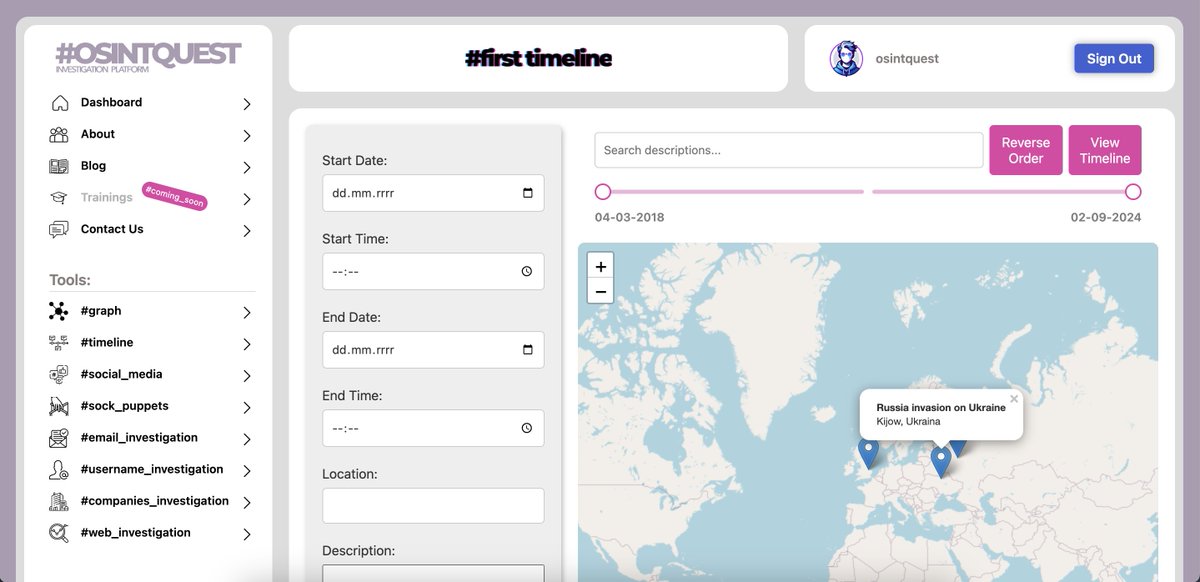This screenshot has height=582, width=1200.
Task: Open the Start Date calendar picker icon
Action: click(x=528, y=193)
